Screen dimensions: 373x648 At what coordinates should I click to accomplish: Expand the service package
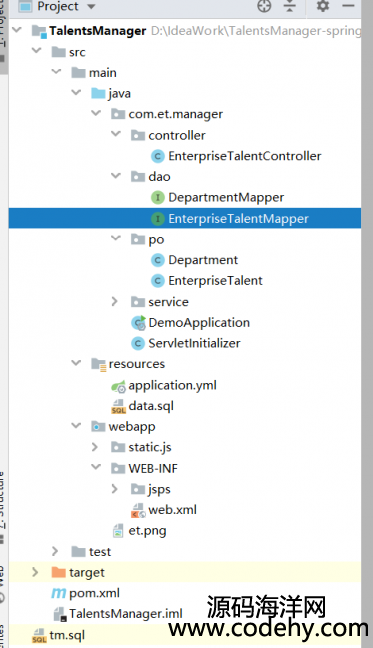(x=115, y=302)
